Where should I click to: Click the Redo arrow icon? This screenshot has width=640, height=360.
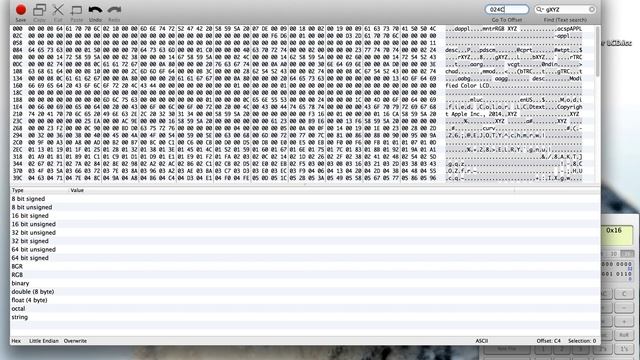pyautogui.click(x=114, y=10)
